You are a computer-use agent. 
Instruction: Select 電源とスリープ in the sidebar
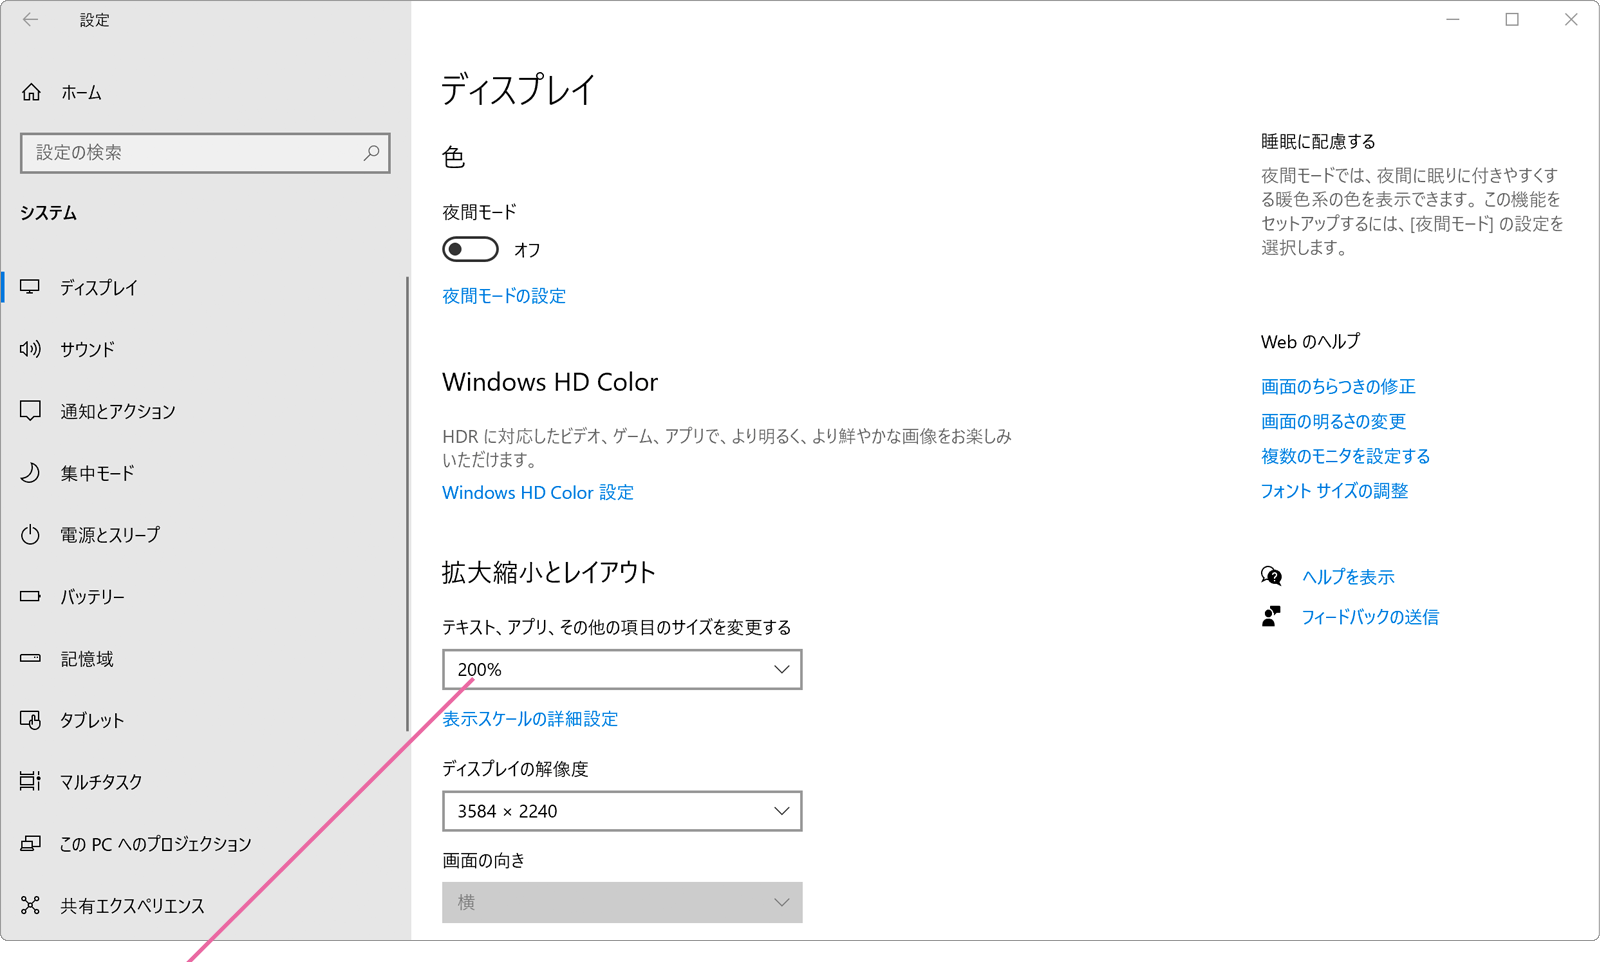coord(205,535)
